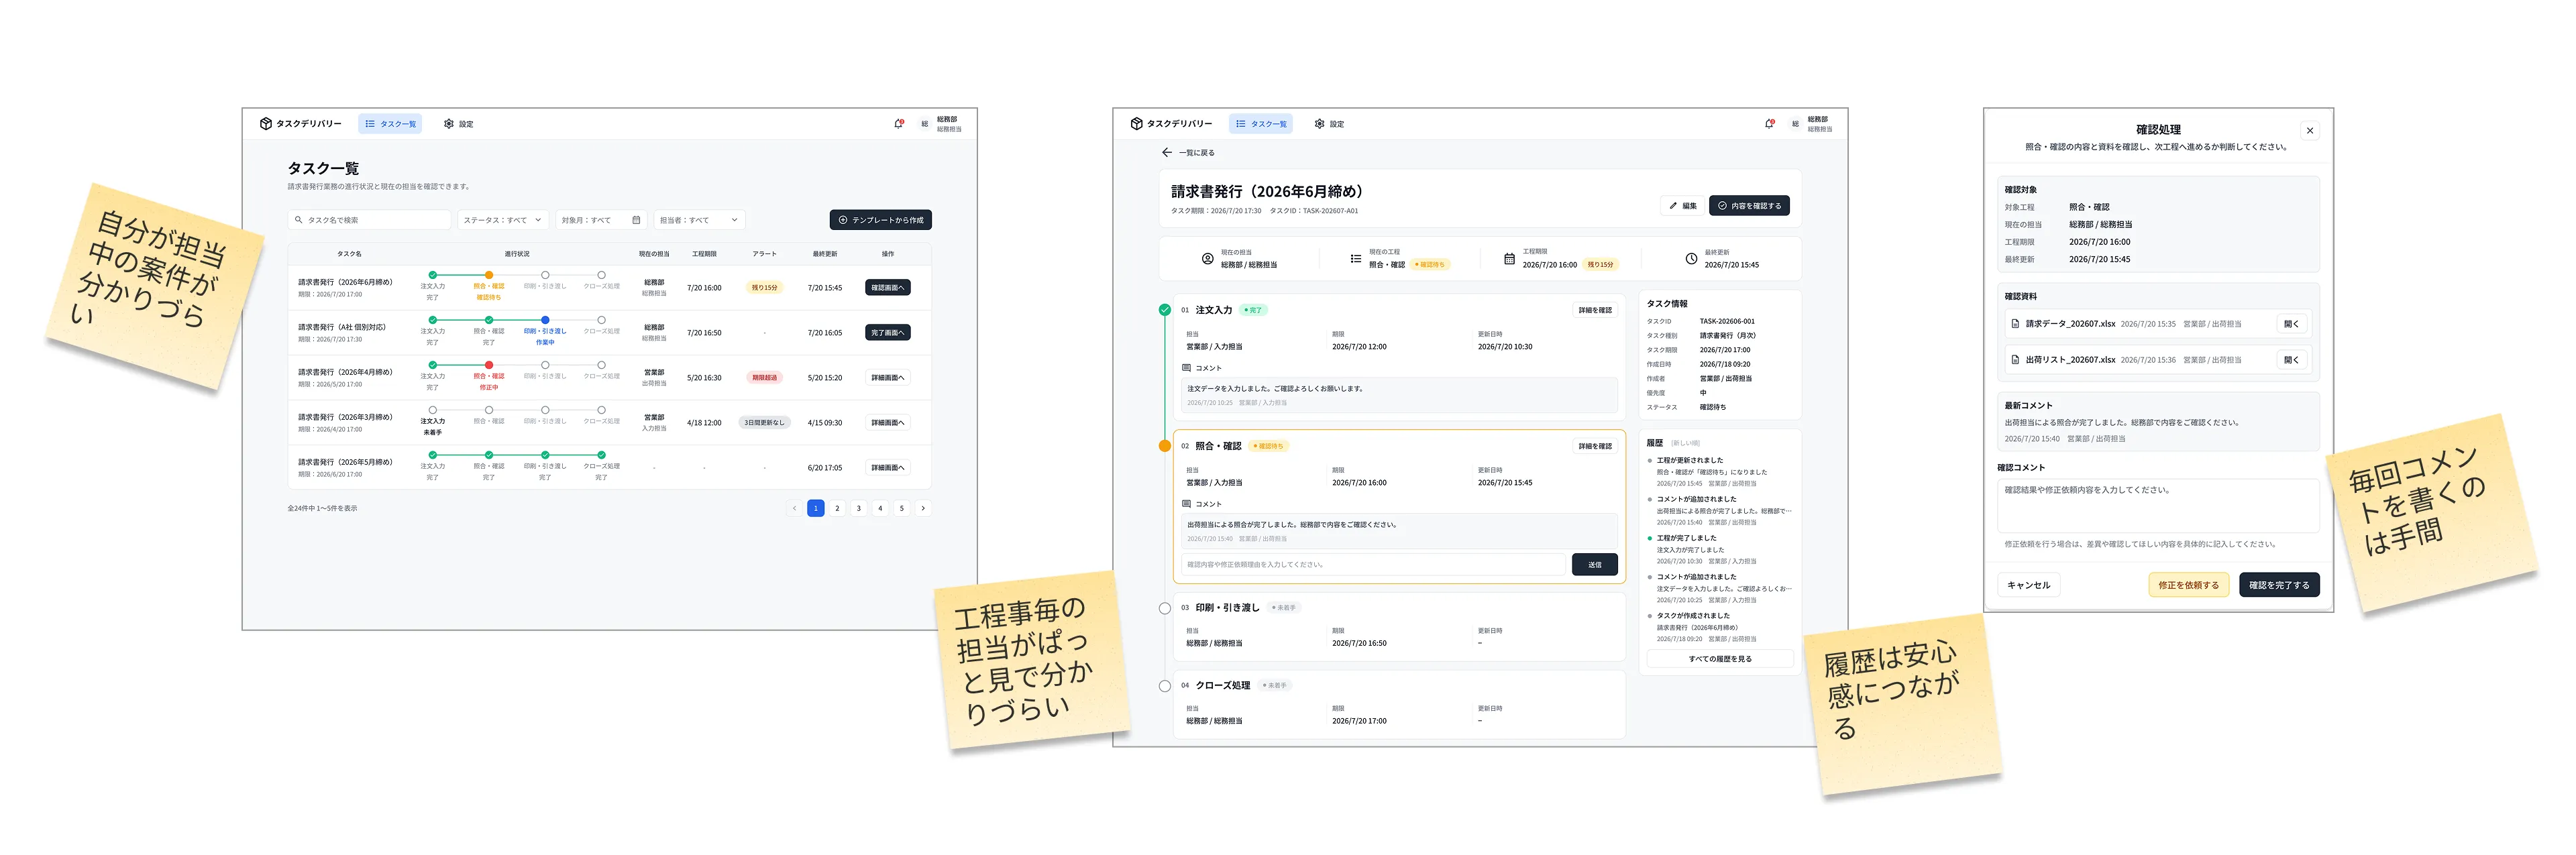Click the calendar icon beside 工程期限 in the detail summary

(x=1509, y=259)
